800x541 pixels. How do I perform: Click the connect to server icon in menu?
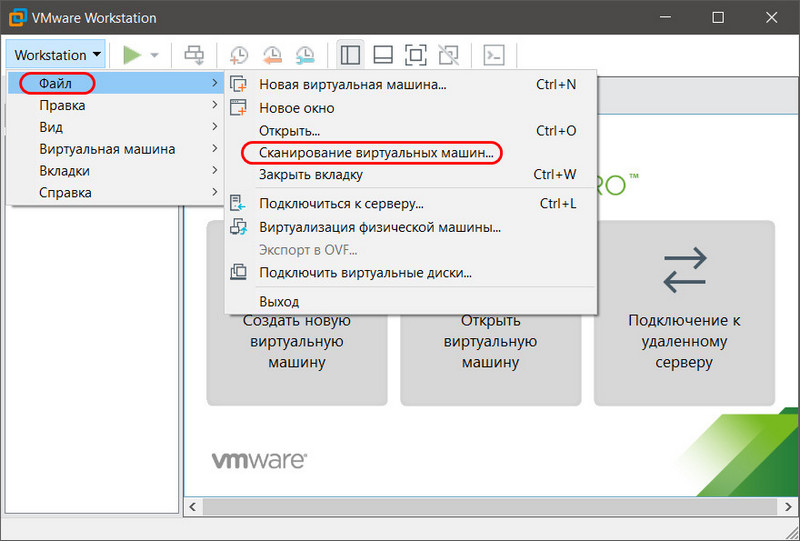click(x=238, y=203)
